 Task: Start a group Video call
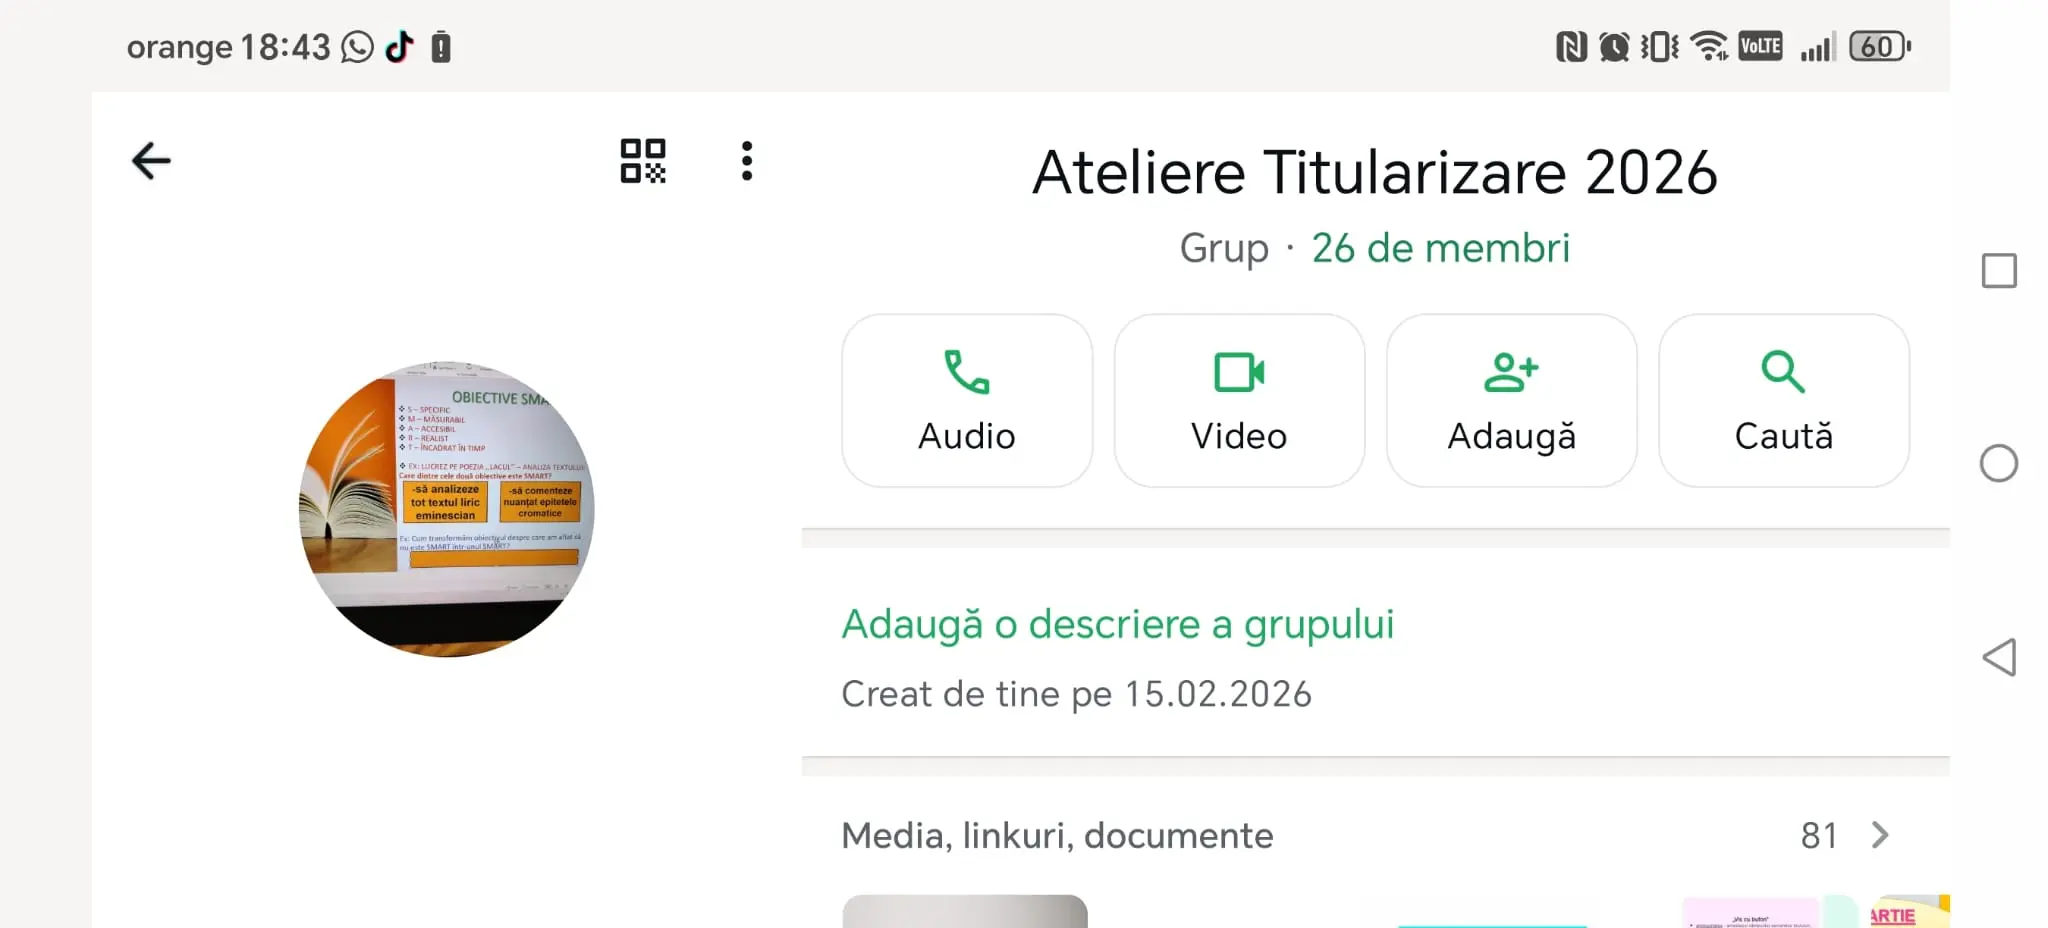click(x=1239, y=401)
